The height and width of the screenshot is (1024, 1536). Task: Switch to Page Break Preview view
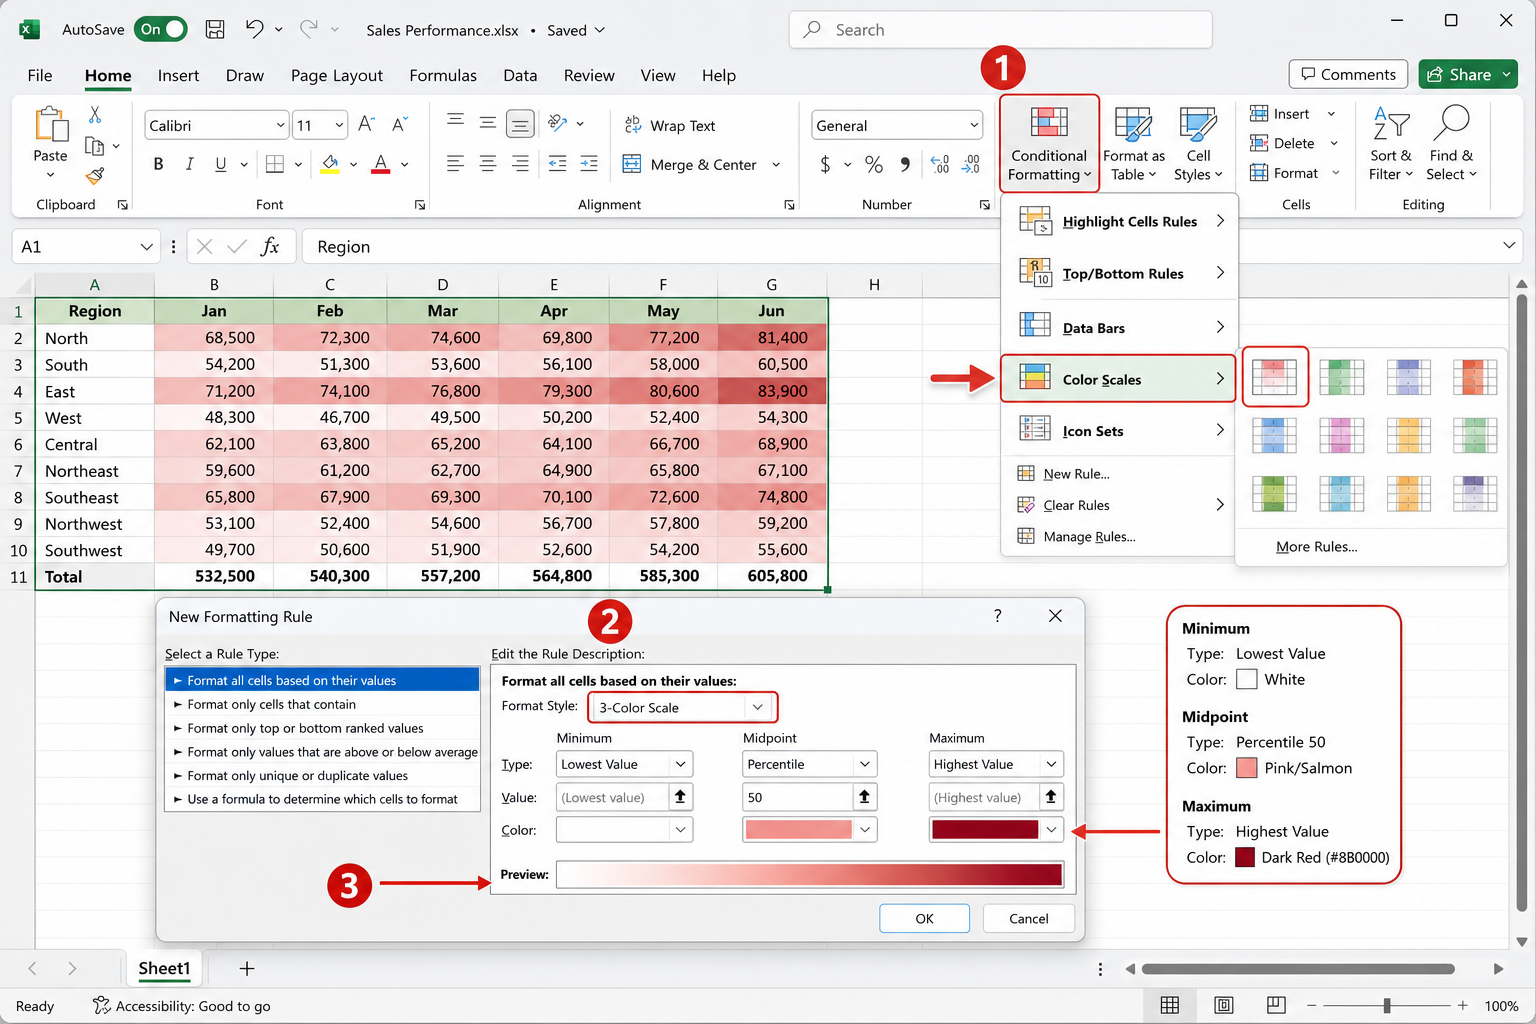click(x=1275, y=1005)
